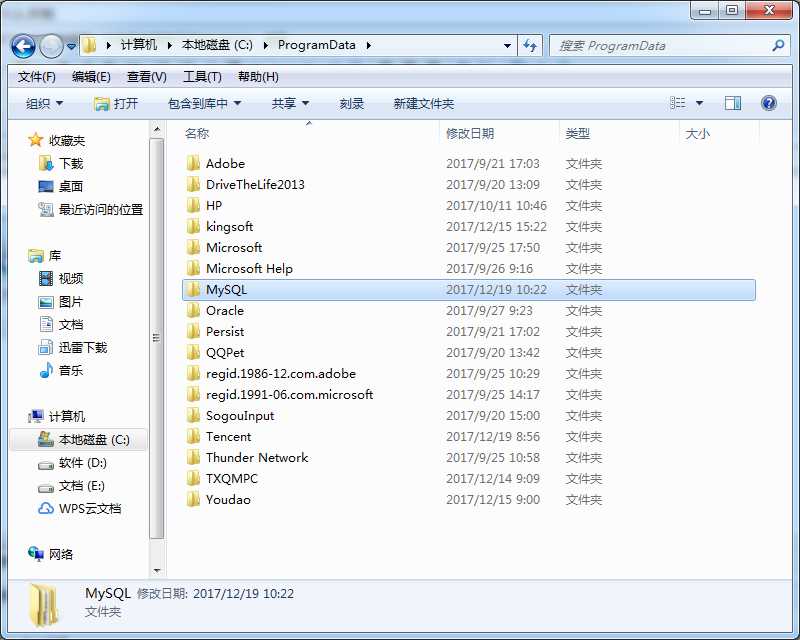The width and height of the screenshot is (800, 640).
Task: Open WPS云文档 in navigation pane
Action: tap(79, 509)
